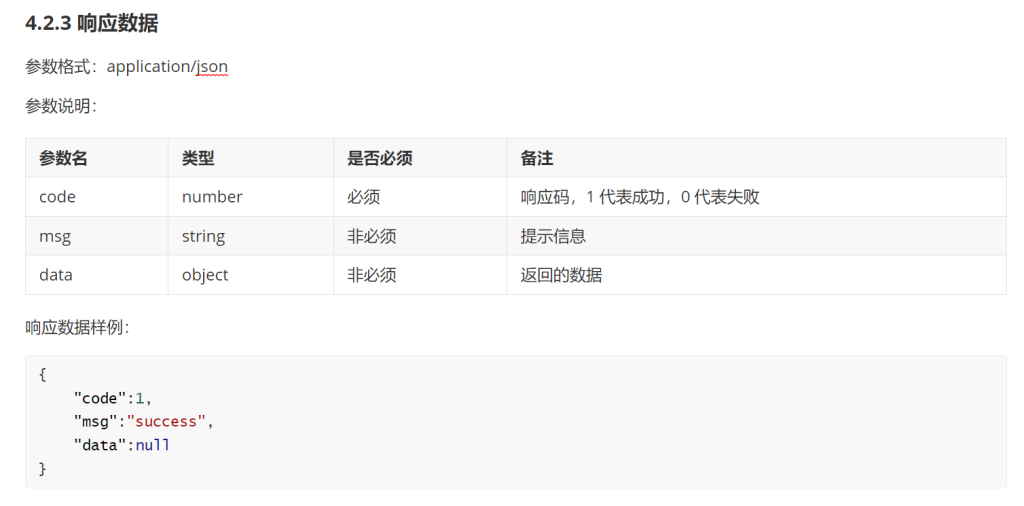This screenshot has height=506, width=1024.
Task: Click the "msg" cell in the parameter table
Action: pyautogui.click(x=55, y=236)
